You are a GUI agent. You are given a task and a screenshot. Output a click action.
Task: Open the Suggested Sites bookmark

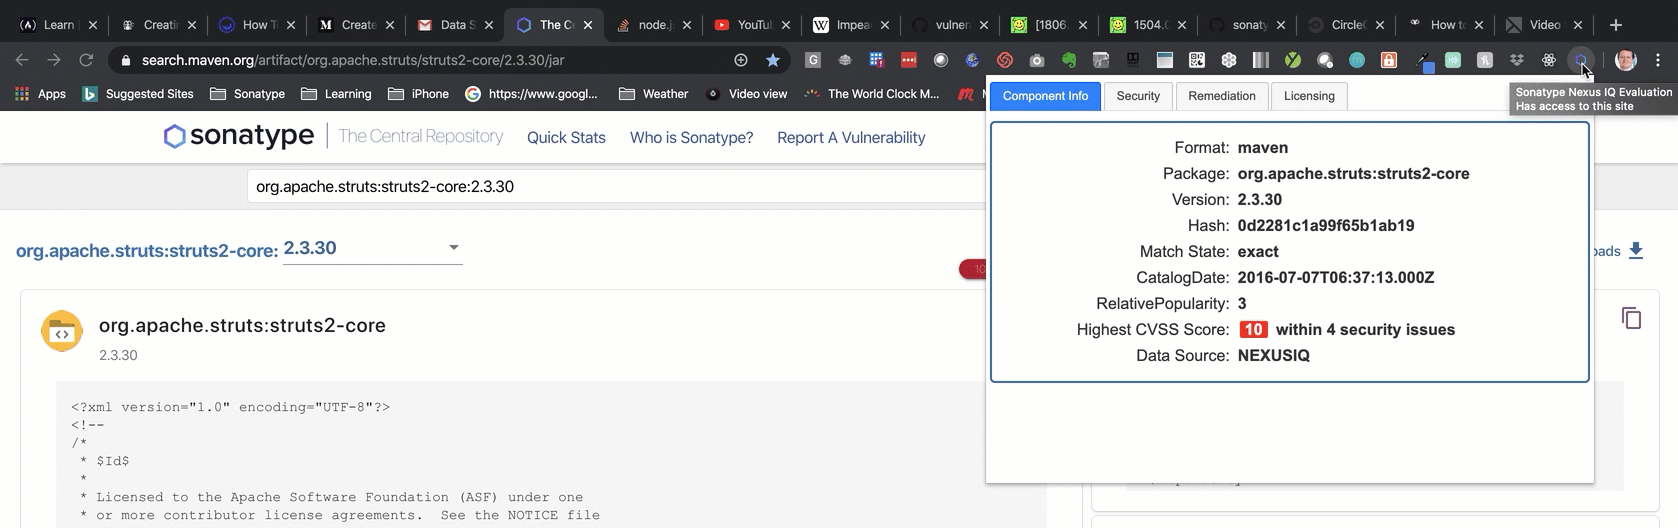pyautogui.click(x=138, y=94)
